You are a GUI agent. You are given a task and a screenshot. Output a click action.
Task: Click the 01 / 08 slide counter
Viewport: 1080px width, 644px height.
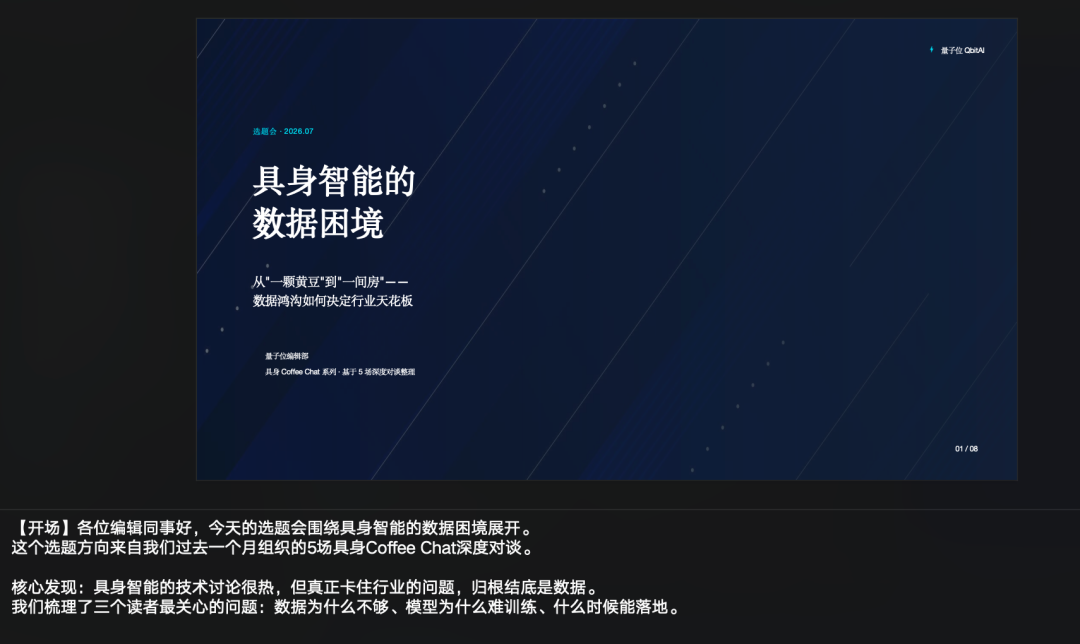pos(966,448)
